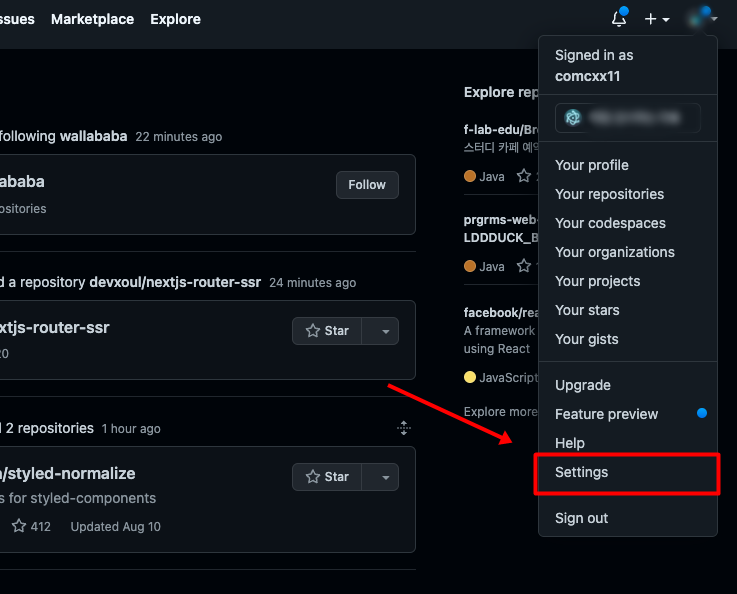
Task: Select Your codespaces in user menu
Action: 627,223
